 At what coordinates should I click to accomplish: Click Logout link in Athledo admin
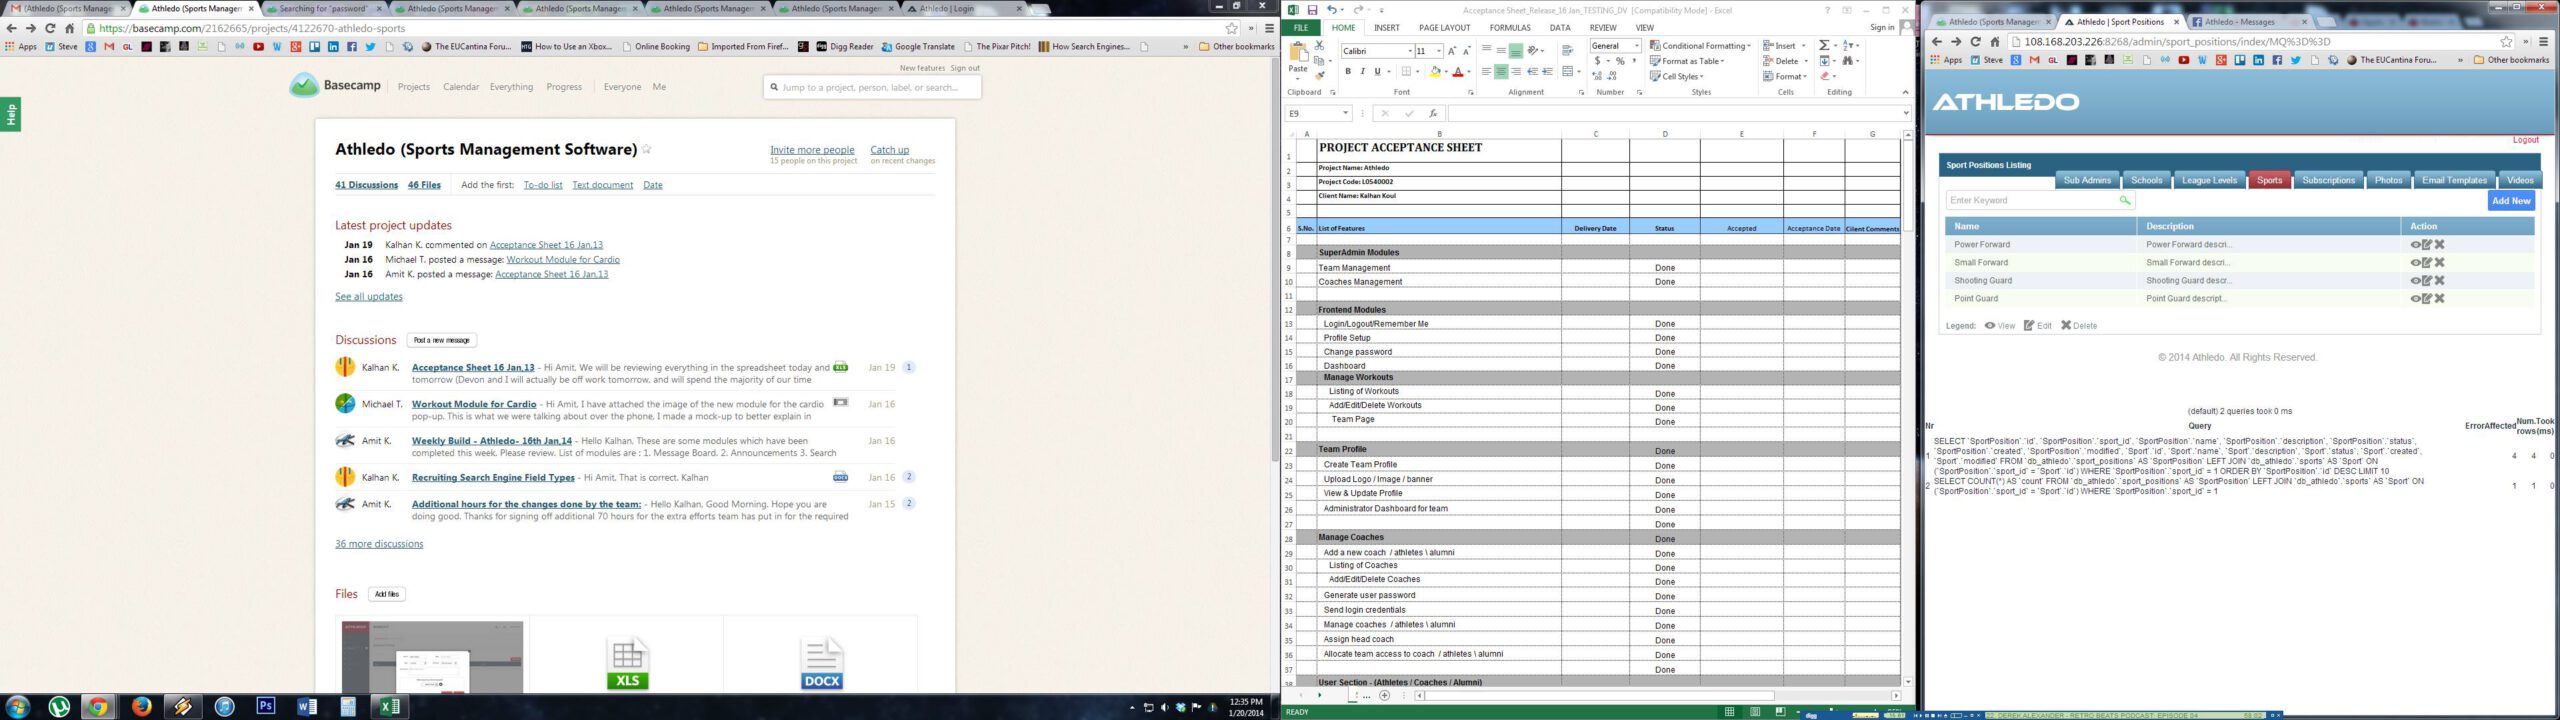[2526, 140]
